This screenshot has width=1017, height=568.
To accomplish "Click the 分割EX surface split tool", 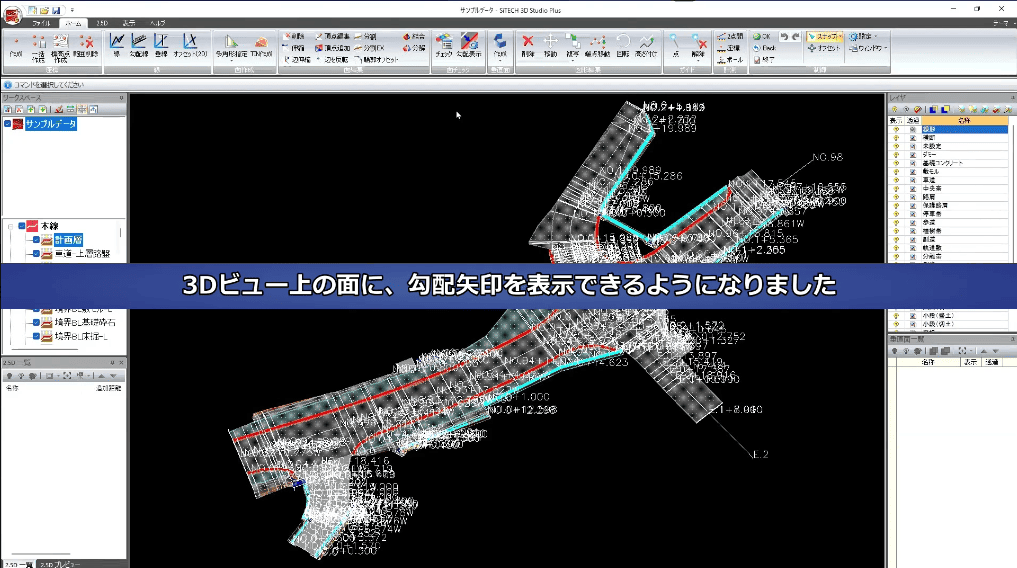I will tap(369, 48).
